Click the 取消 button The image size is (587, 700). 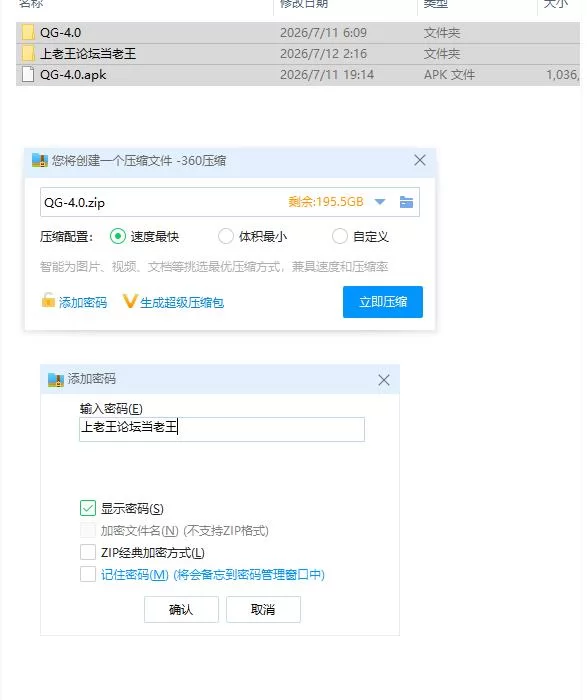(x=263, y=609)
